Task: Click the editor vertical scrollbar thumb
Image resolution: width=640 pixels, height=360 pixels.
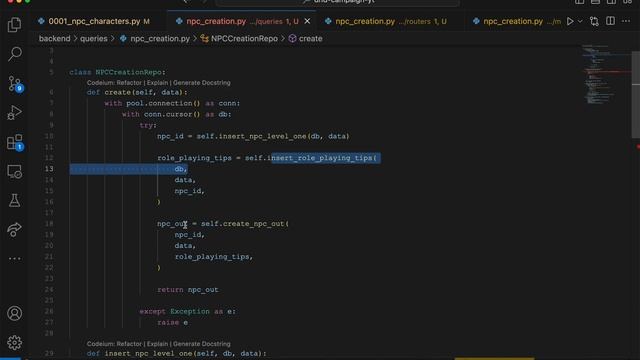Action: (x=636, y=94)
